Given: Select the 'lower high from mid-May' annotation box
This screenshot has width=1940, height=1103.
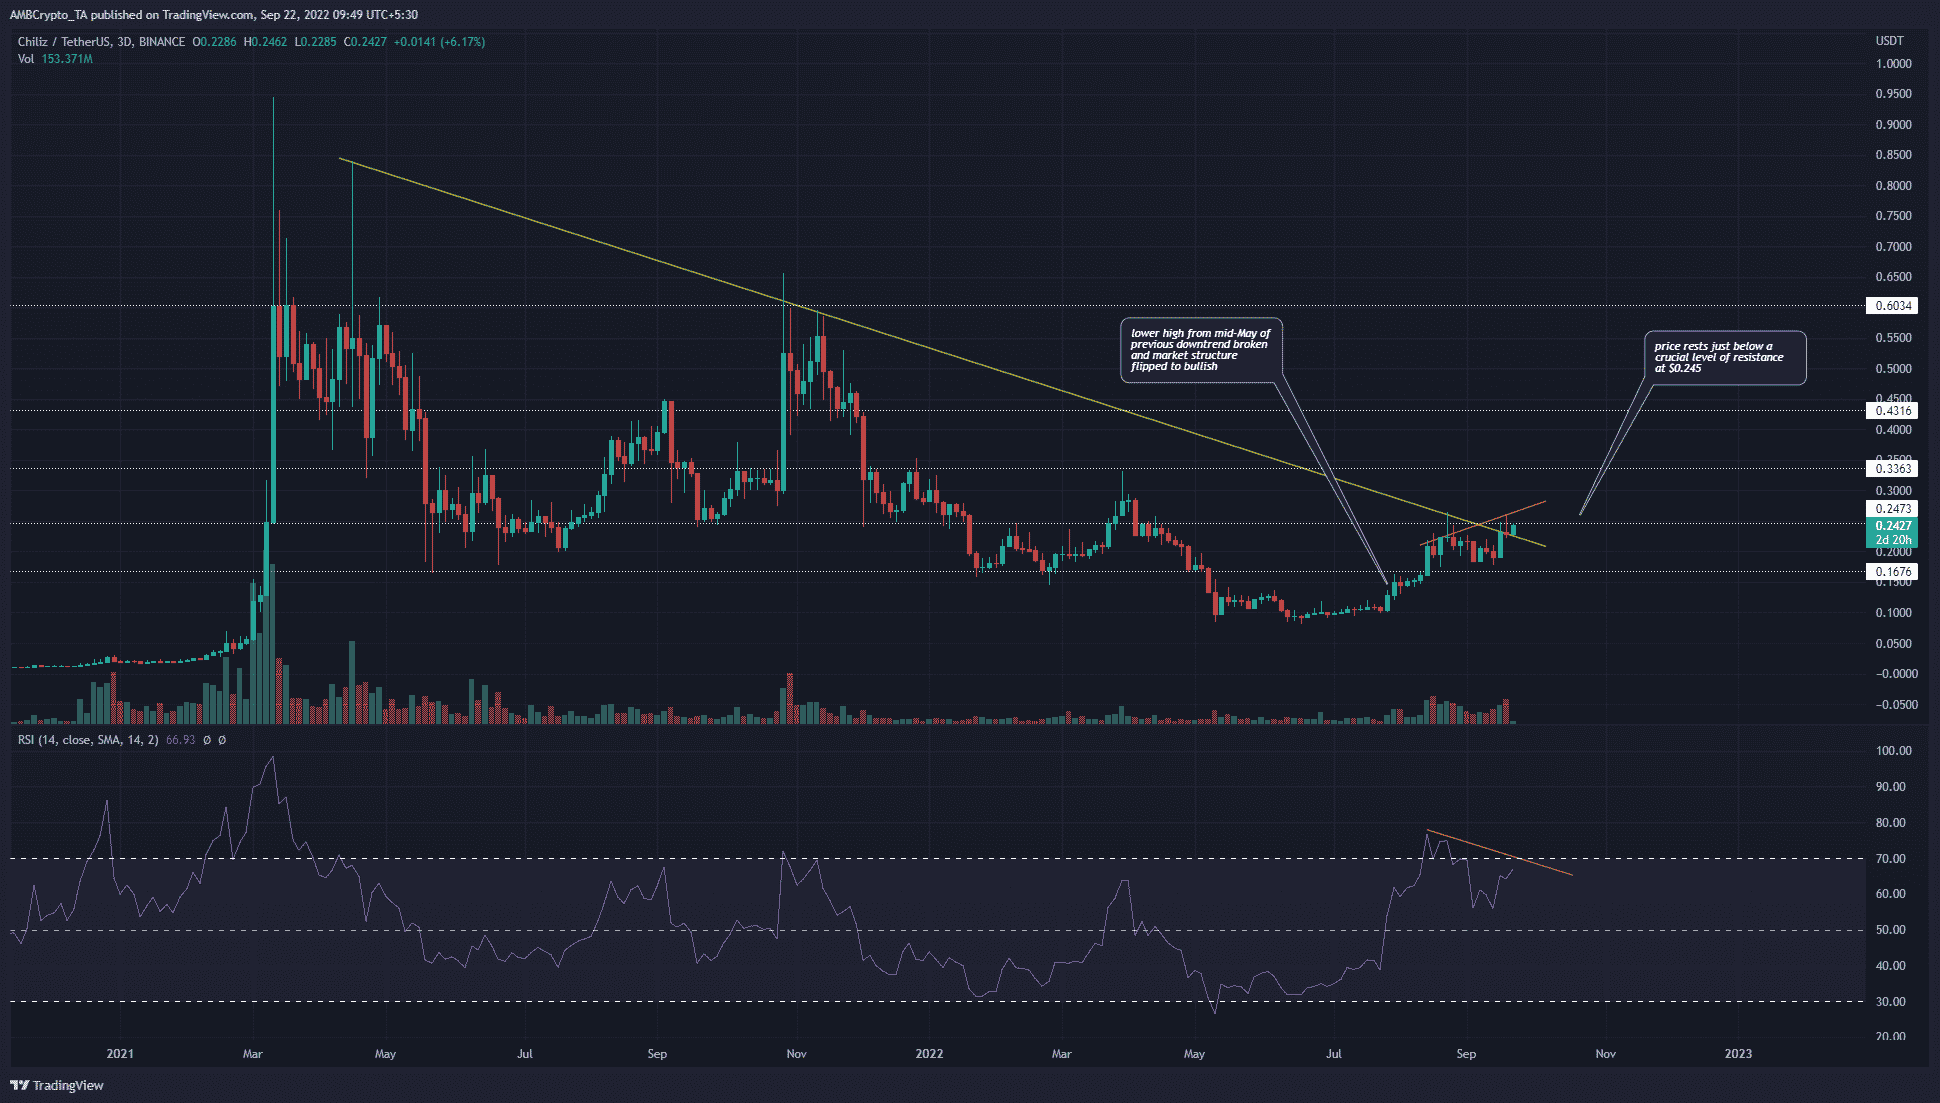Looking at the screenshot, I should pos(1201,350).
